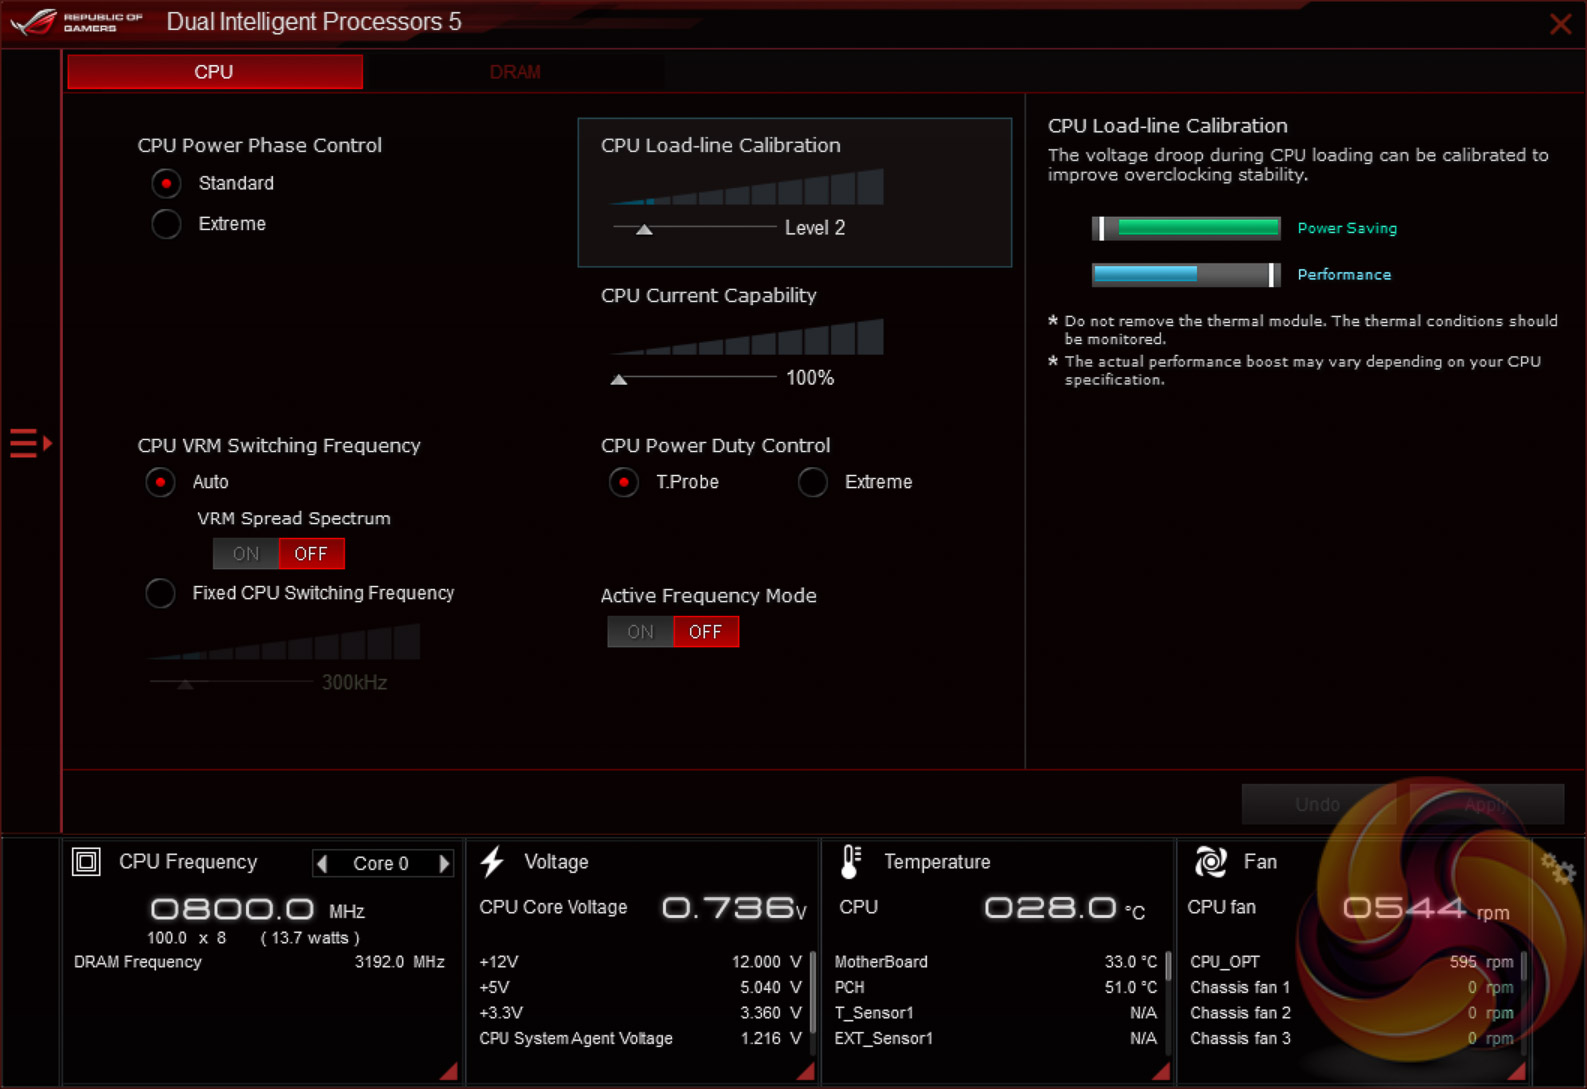Adjust CPU Load-line Calibration slider handle

[x=645, y=230]
